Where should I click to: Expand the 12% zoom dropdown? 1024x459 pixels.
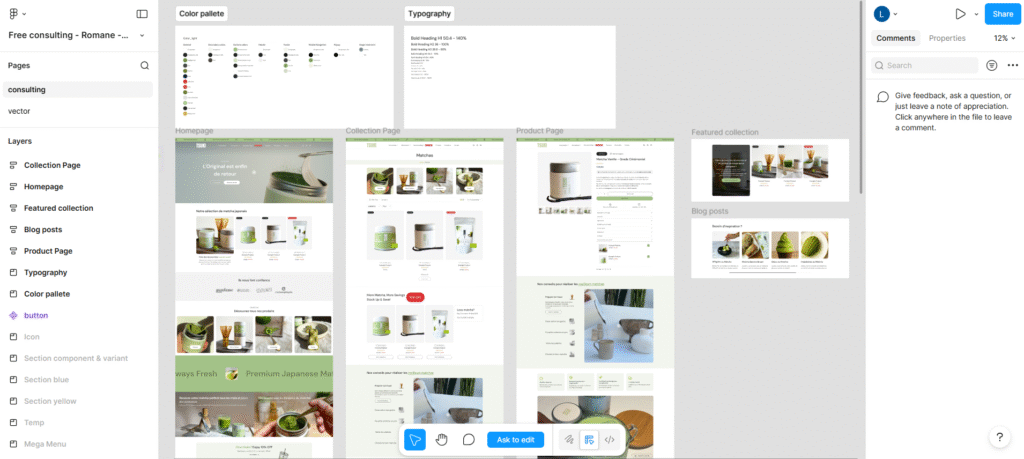pos(1004,38)
